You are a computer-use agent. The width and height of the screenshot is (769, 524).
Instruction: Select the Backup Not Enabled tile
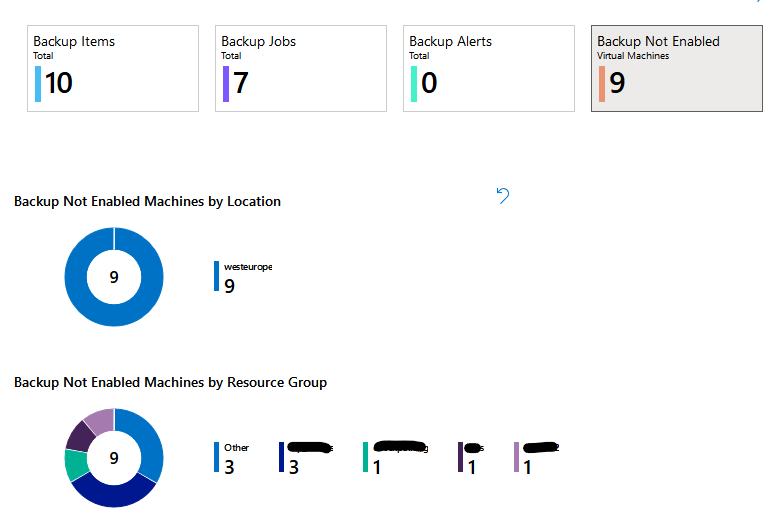coord(676,68)
